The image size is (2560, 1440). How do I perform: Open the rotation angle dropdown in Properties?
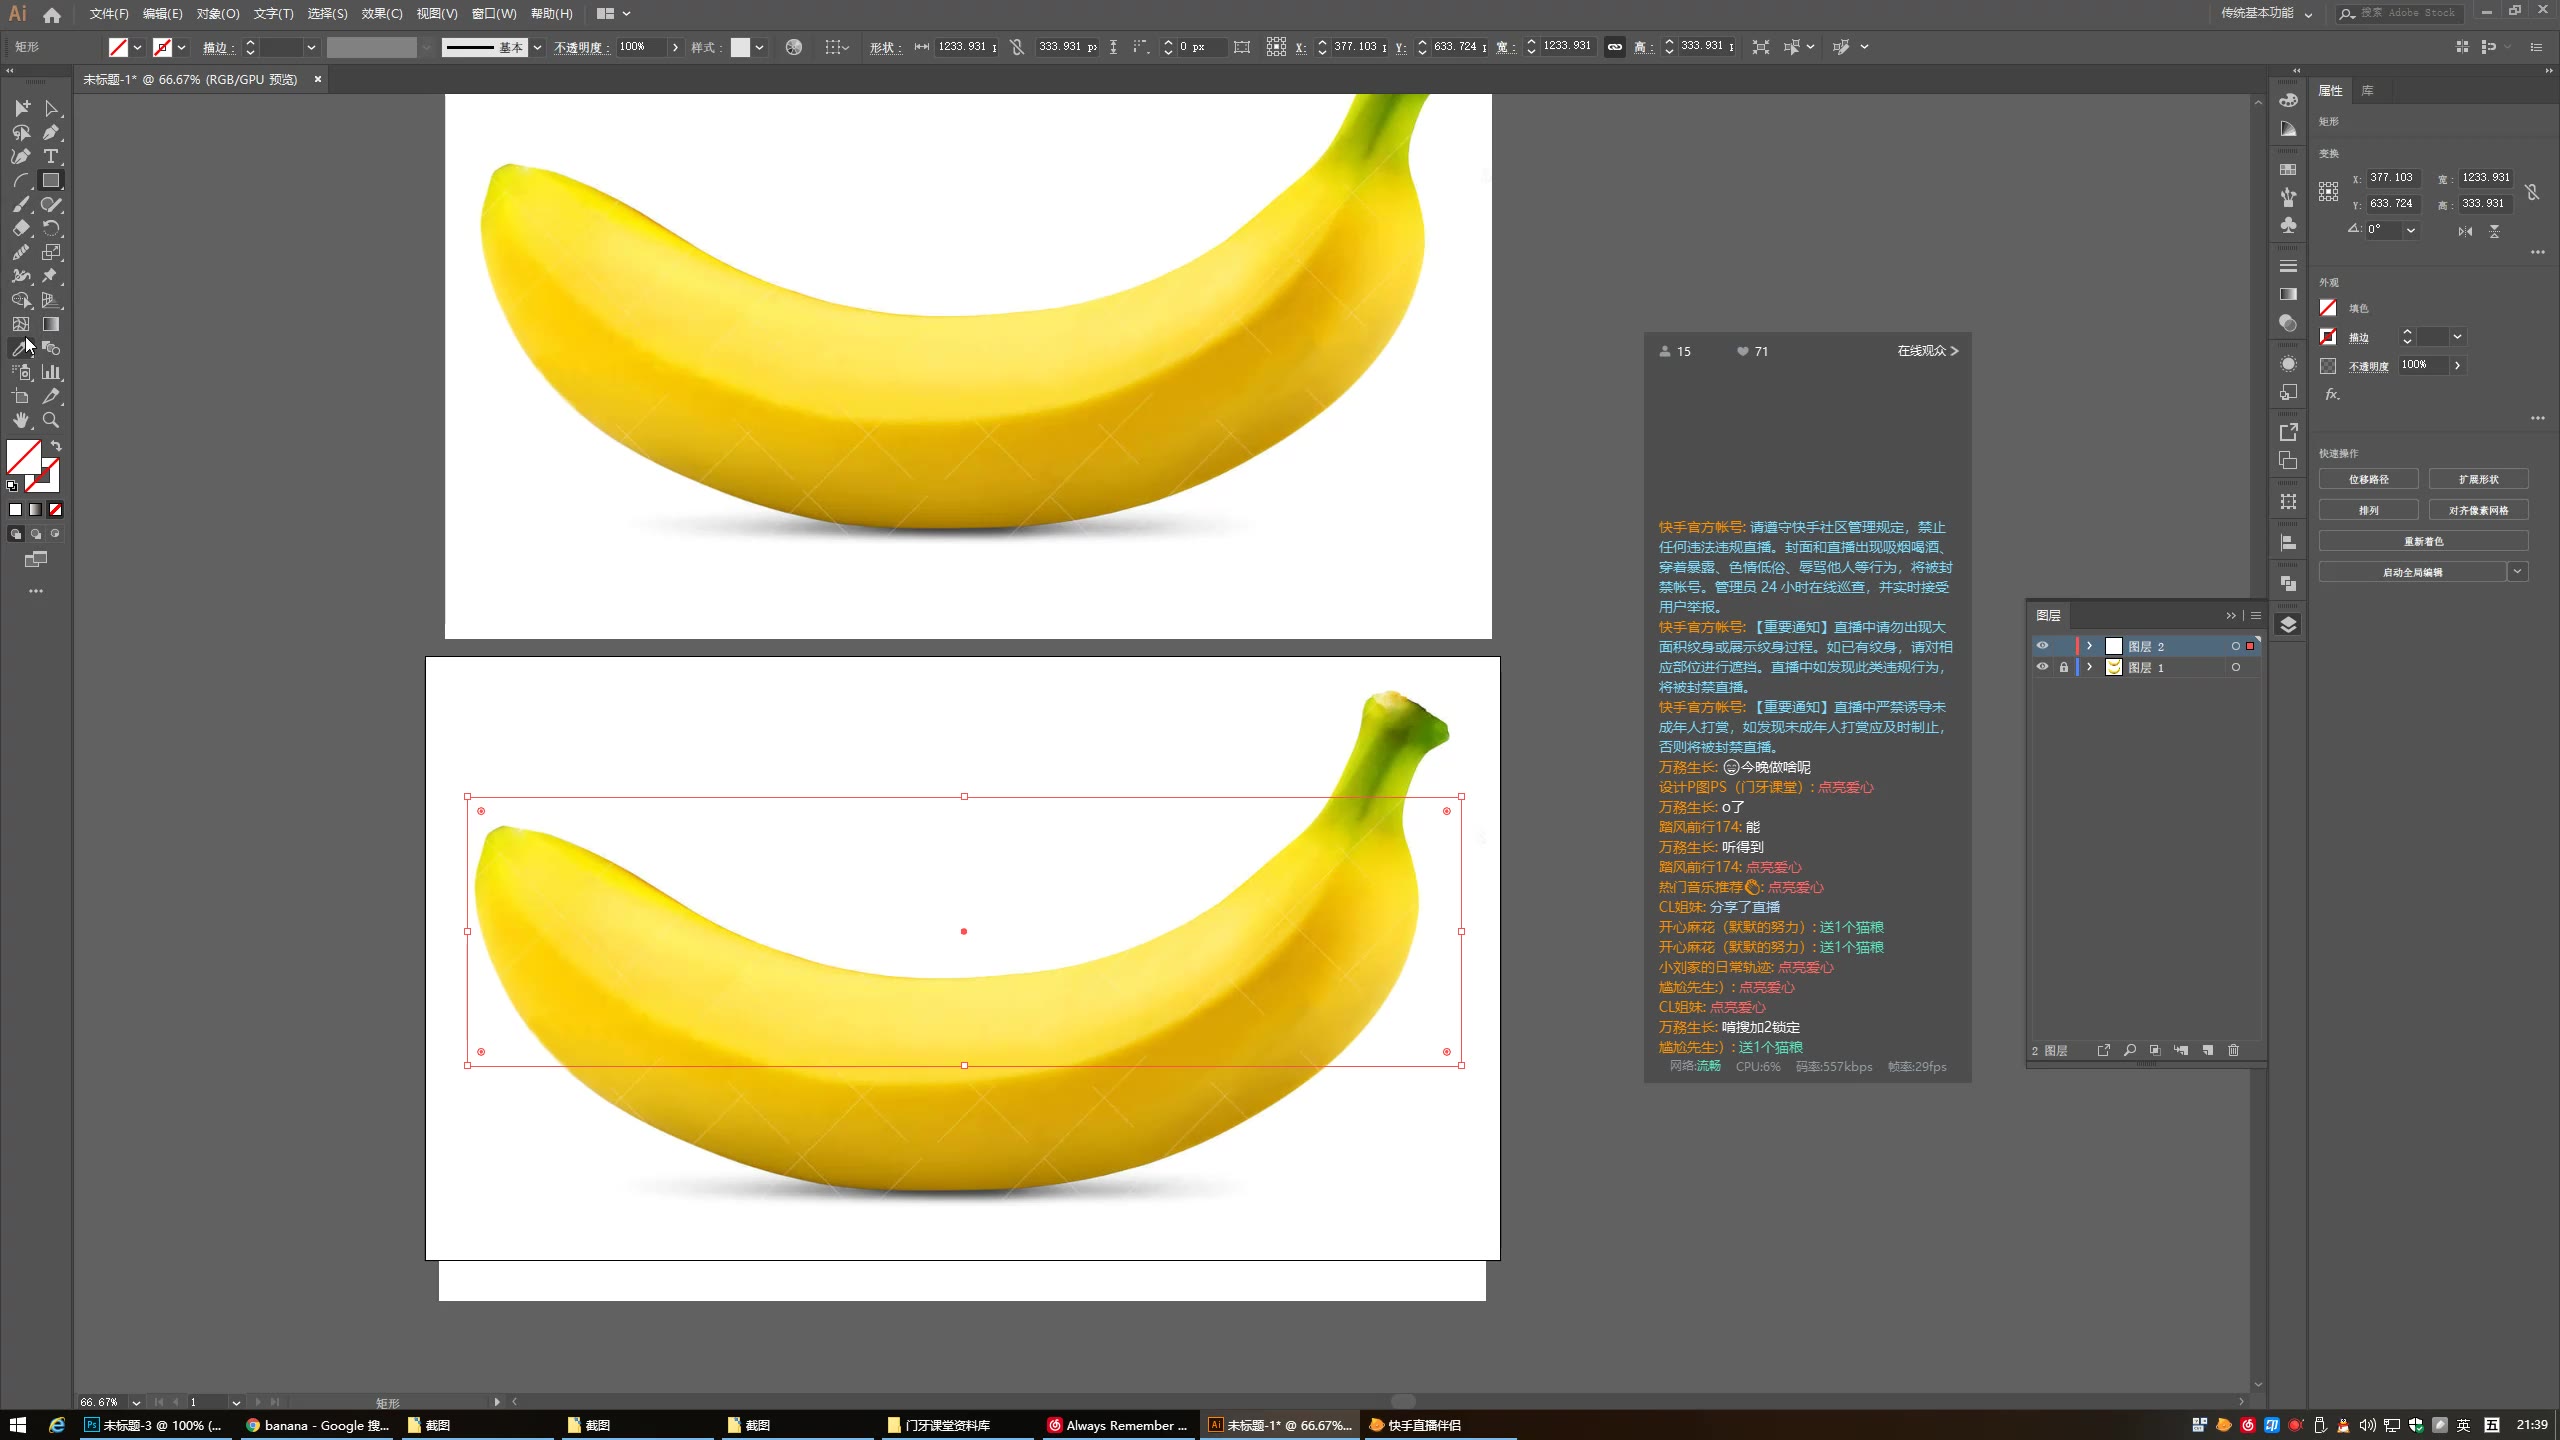(x=2412, y=229)
